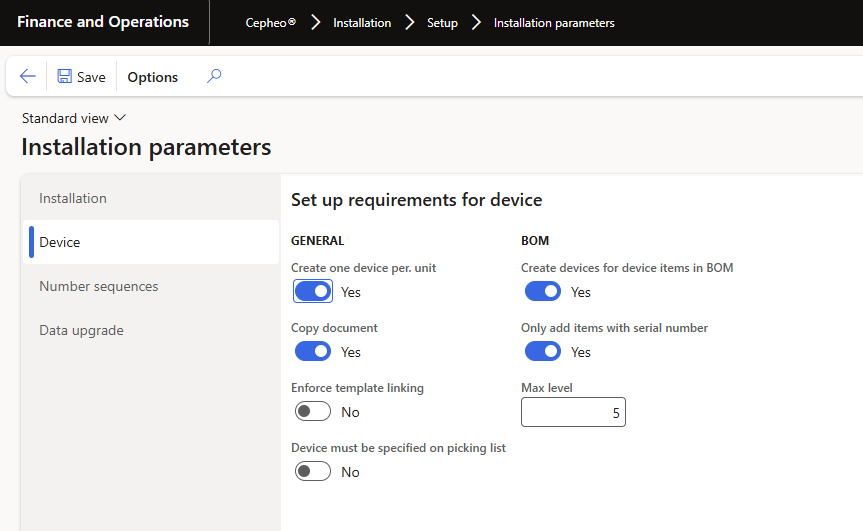This screenshot has height=531, width=863.
Task: Click chevron after Installation breadcrumb
Action: (410, 23)
